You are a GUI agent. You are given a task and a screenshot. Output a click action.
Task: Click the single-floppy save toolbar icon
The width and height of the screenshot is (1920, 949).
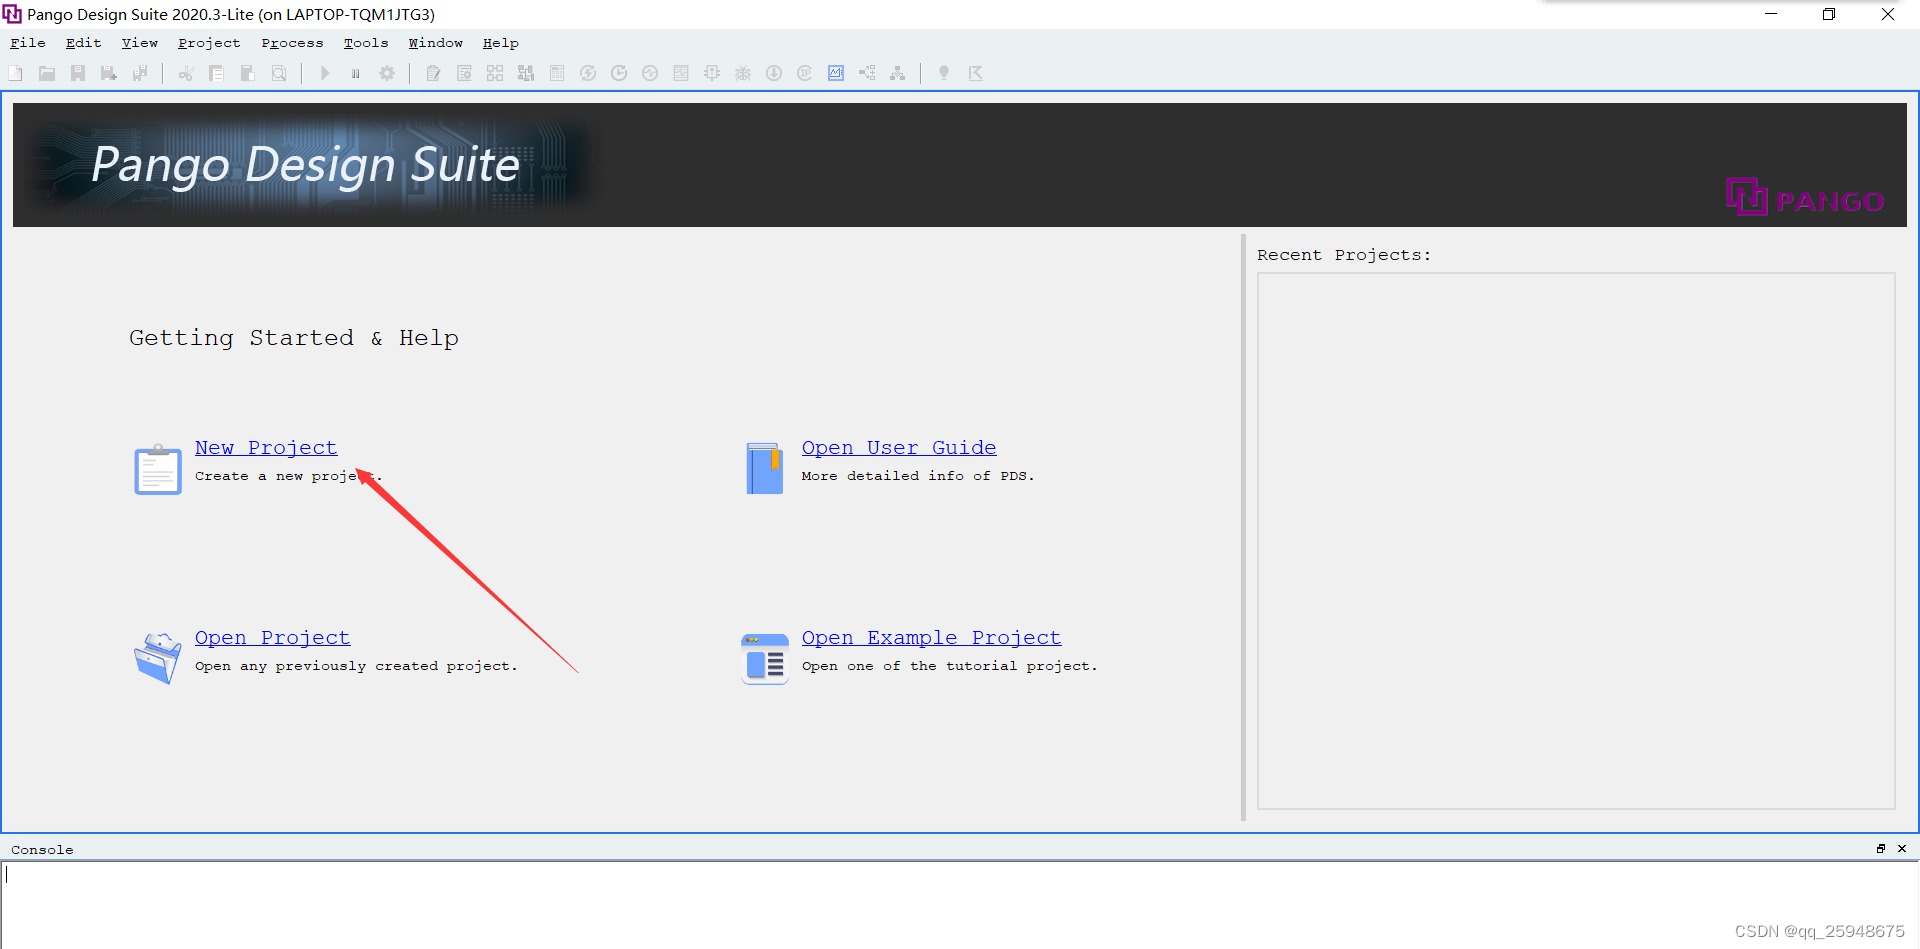[x=78, y=73]
